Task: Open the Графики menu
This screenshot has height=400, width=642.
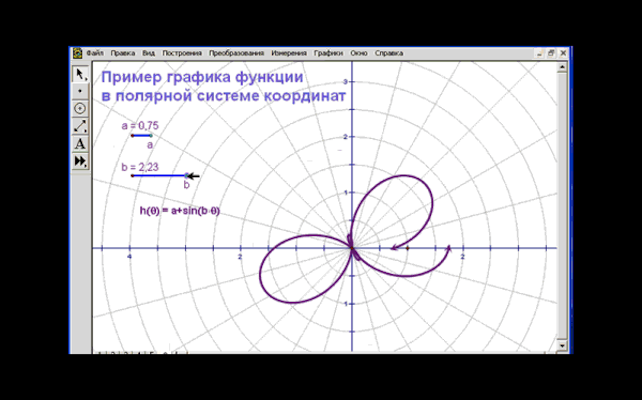Action: 328,53
